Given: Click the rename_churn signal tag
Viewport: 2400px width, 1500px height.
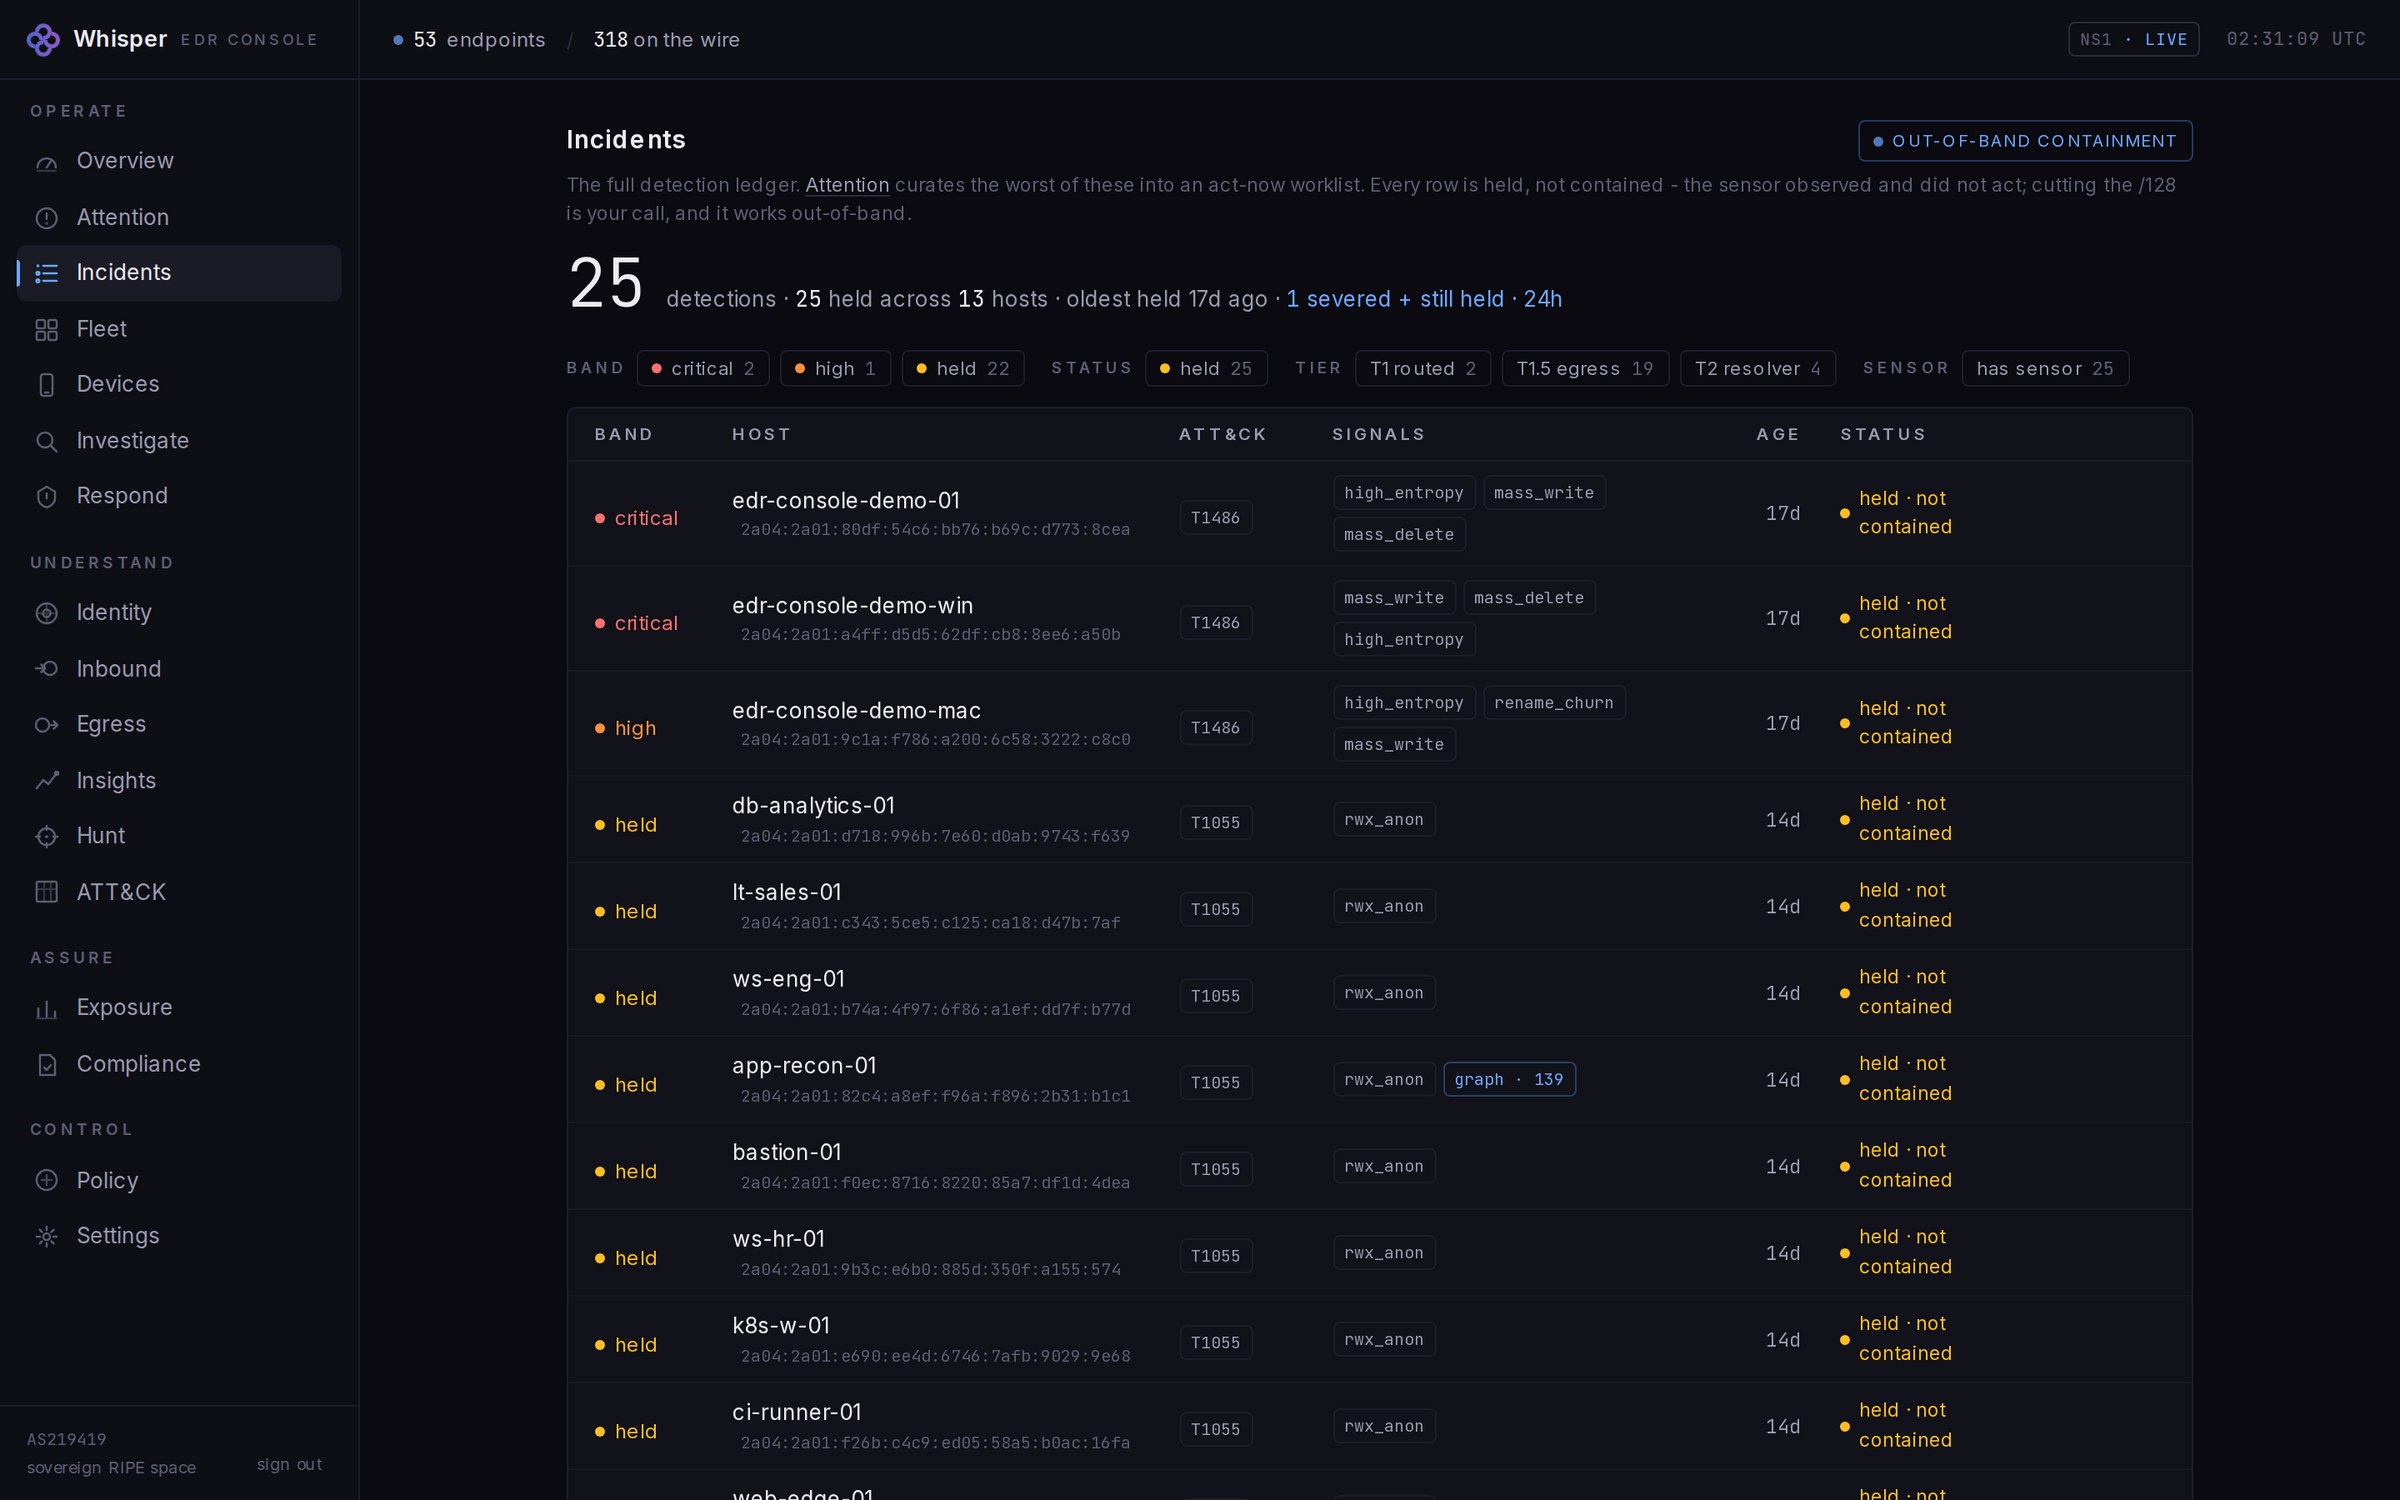Looking at the screenshot, I should point(1553,703).
